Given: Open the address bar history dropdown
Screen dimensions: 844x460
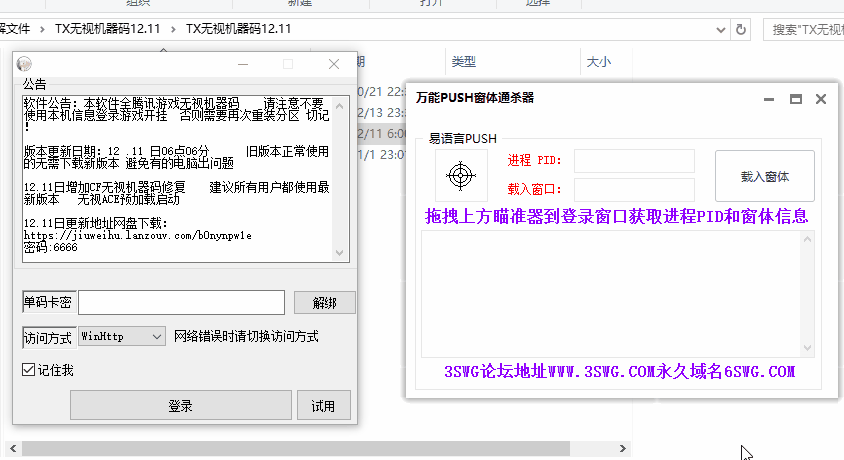Looking at the screenshot, I should [721, 30].
